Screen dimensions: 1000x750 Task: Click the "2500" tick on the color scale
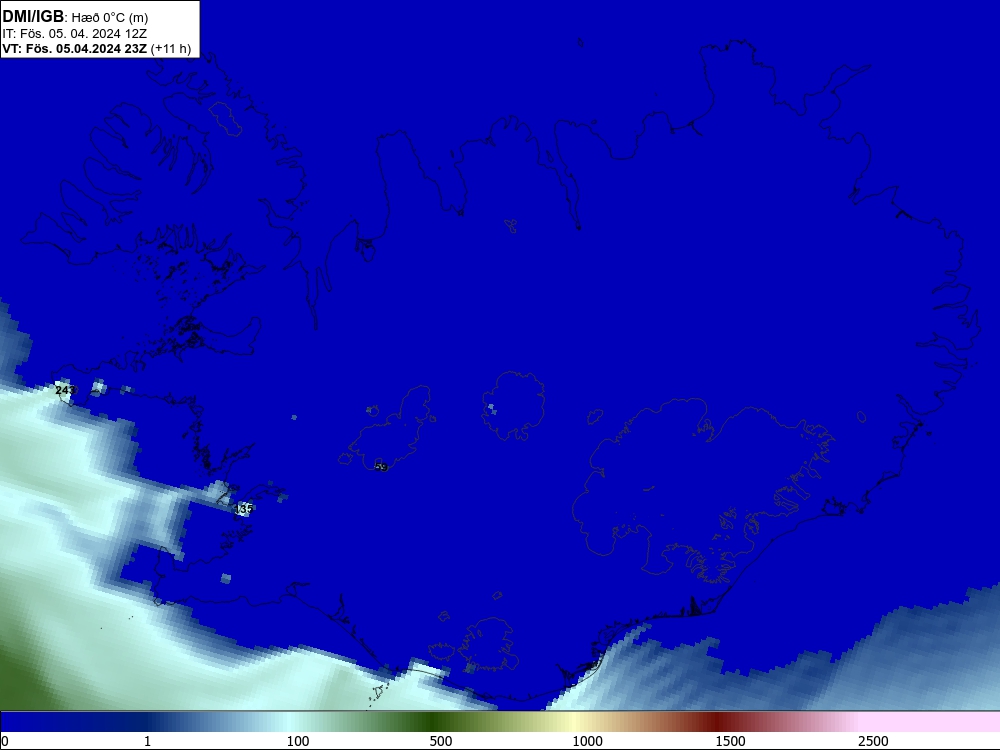pyautogui.click(x=873, y=741)
